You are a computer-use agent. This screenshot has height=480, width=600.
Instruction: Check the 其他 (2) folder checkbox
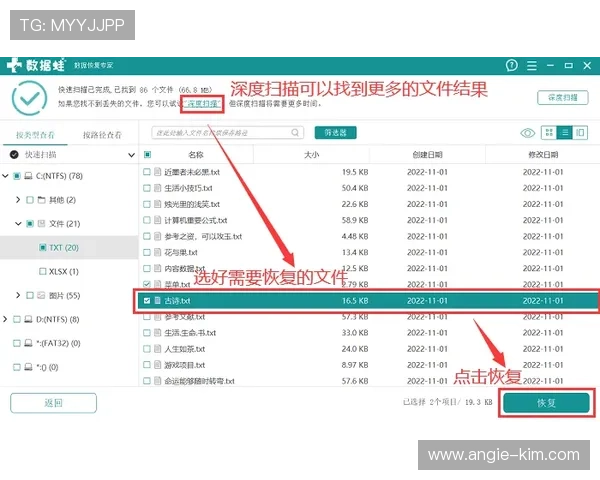pyautogui.click(x=30, y=200)
